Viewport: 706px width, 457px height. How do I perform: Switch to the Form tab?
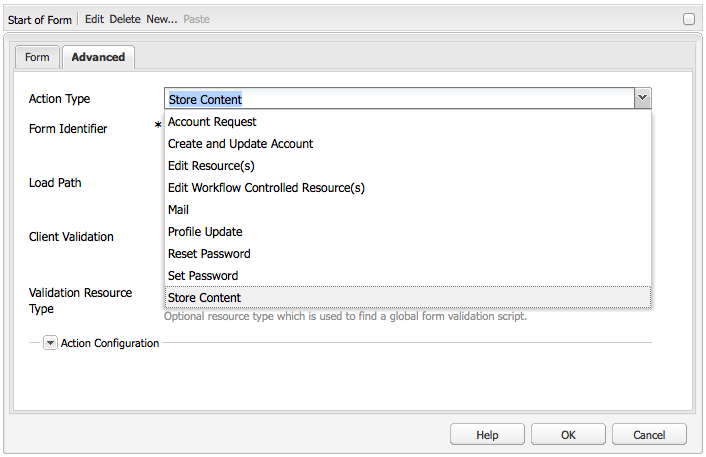coord(37,57)
